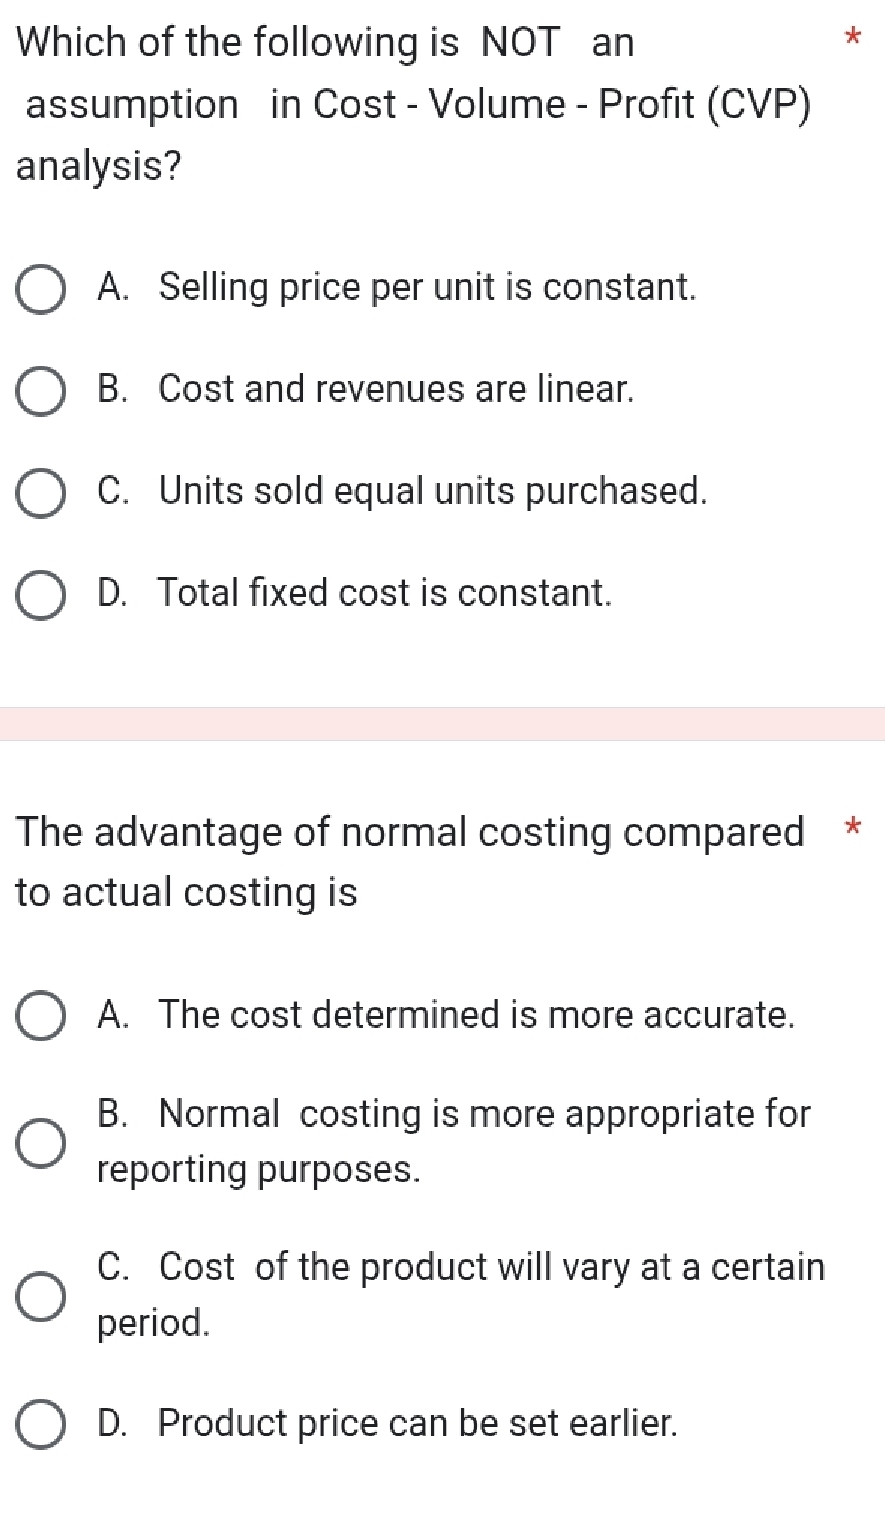Screen dimensions: 885x1517
Task: Click the answer text 'B. Cost and revenues are linear.'
Action: click(x=366, y=389)
